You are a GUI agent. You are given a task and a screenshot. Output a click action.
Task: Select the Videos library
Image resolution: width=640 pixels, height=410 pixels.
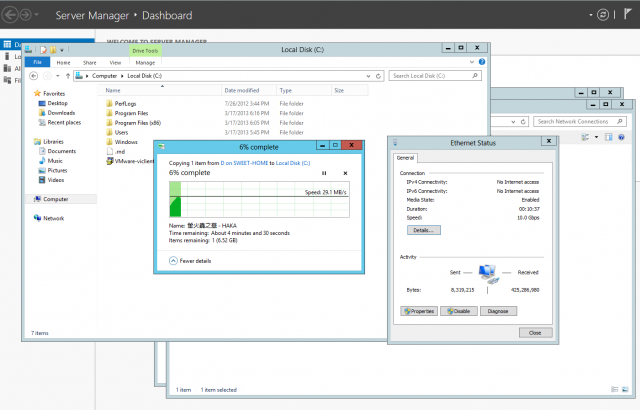tap(51, 180)
